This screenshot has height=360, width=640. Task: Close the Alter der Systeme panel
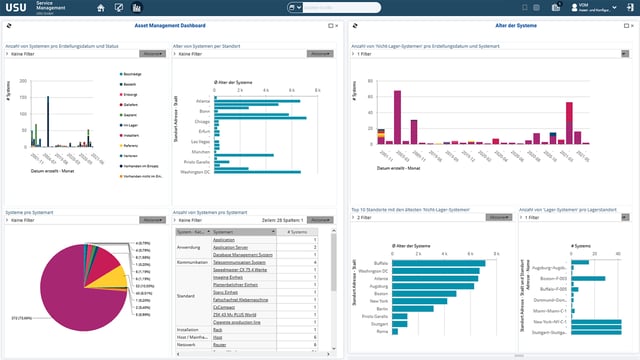(632, 26)
